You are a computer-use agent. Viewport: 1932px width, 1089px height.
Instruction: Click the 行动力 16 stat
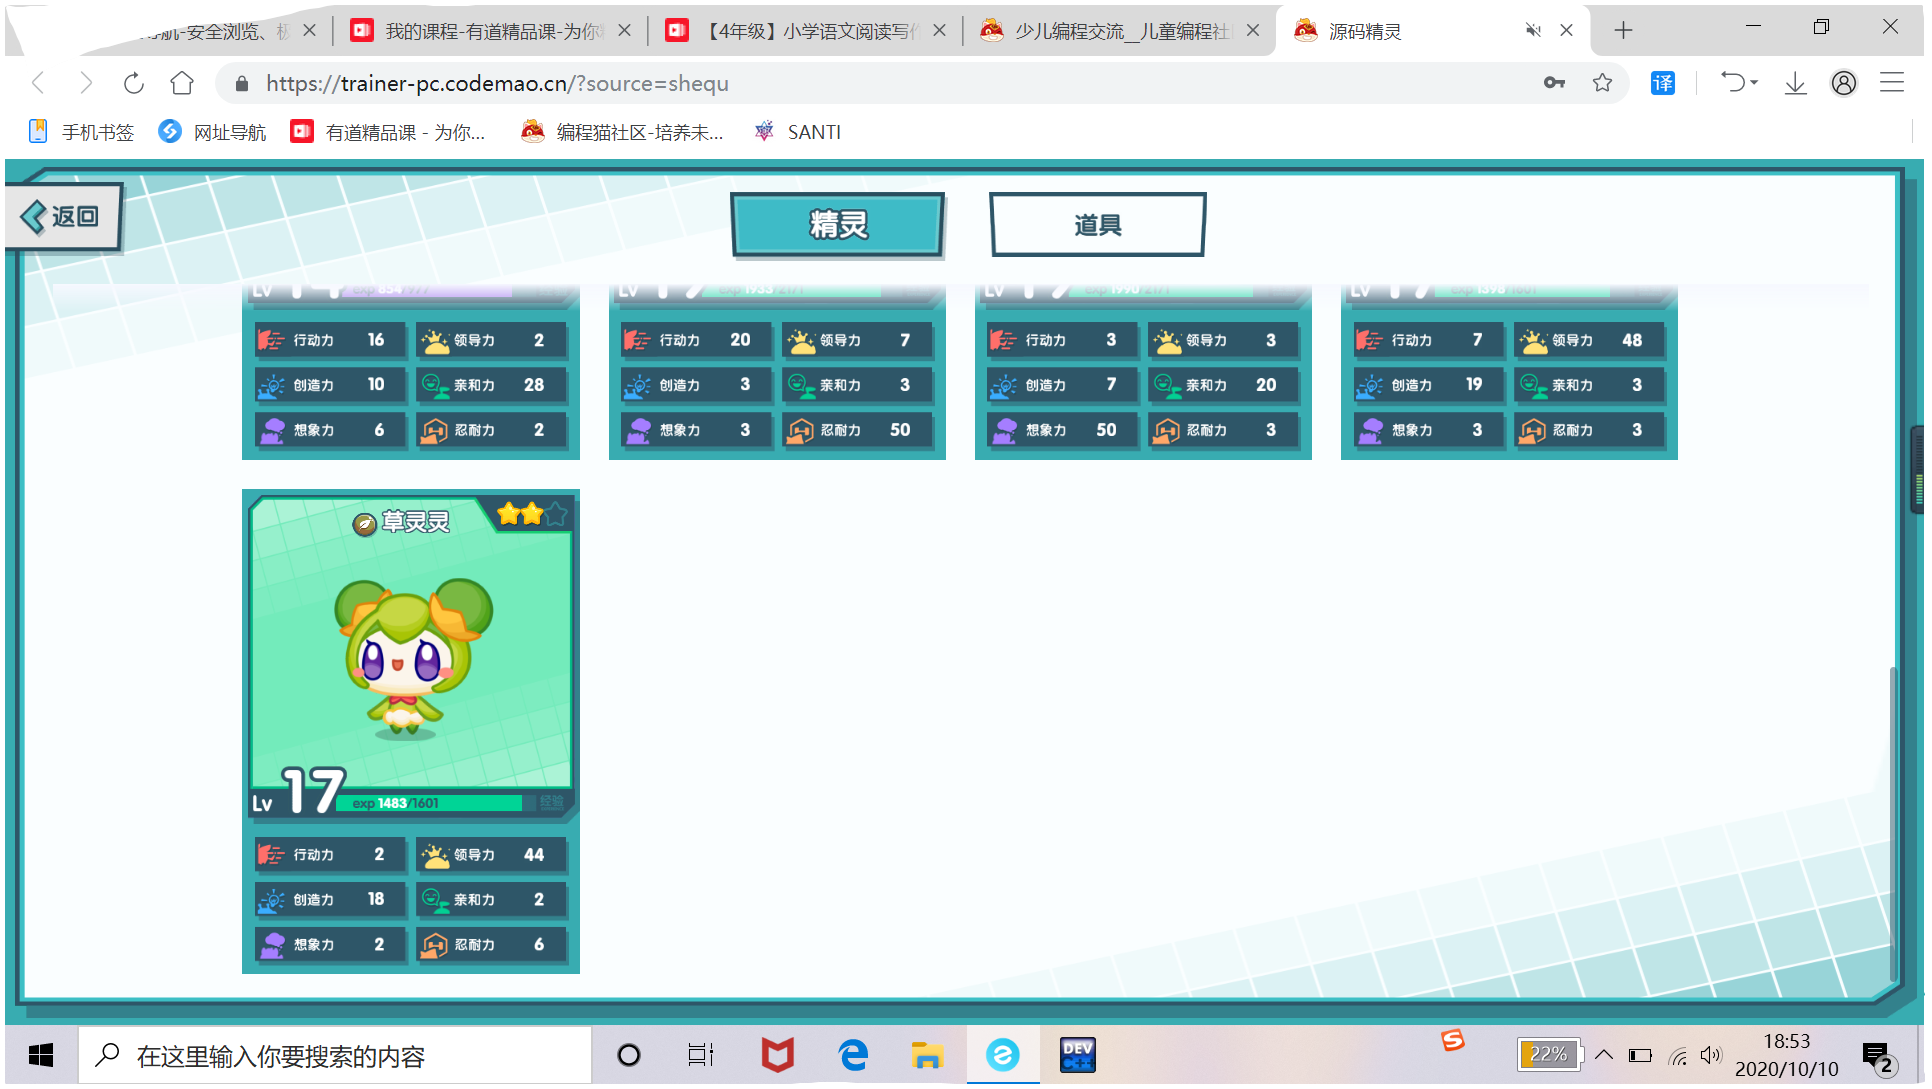(x=330, y=340)
